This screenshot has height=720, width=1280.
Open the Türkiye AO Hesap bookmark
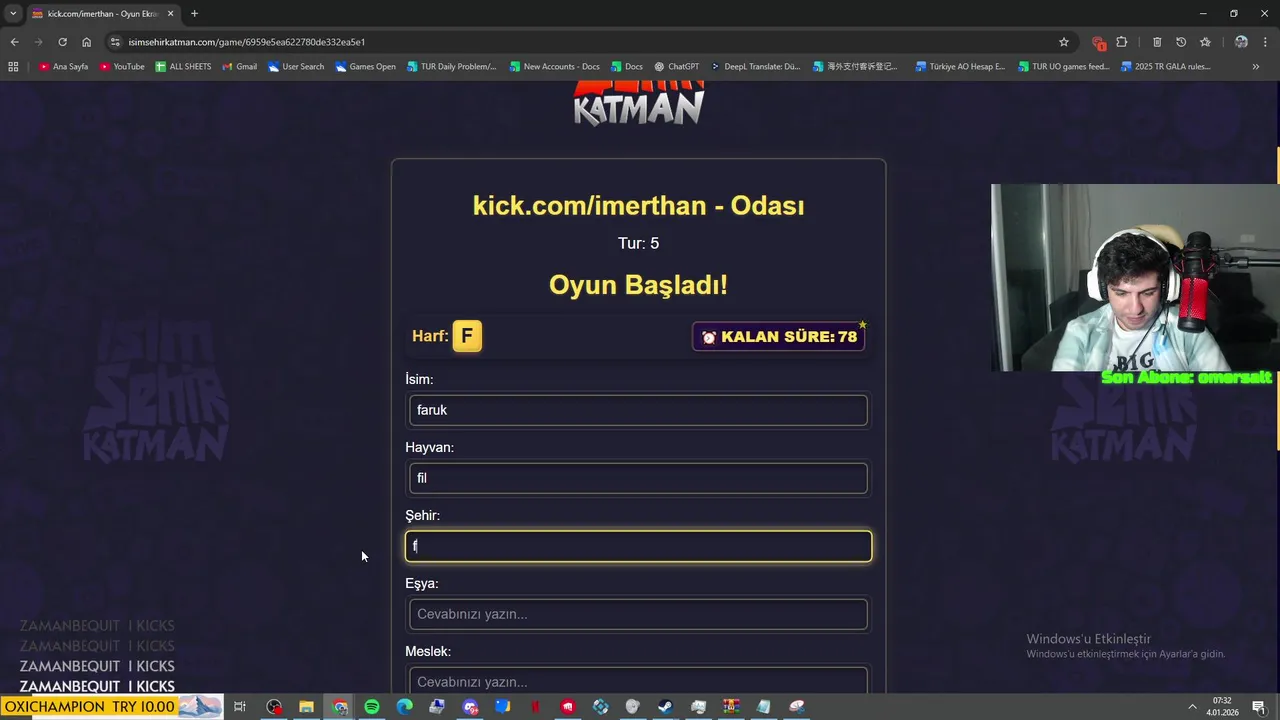tap(960, 67)
